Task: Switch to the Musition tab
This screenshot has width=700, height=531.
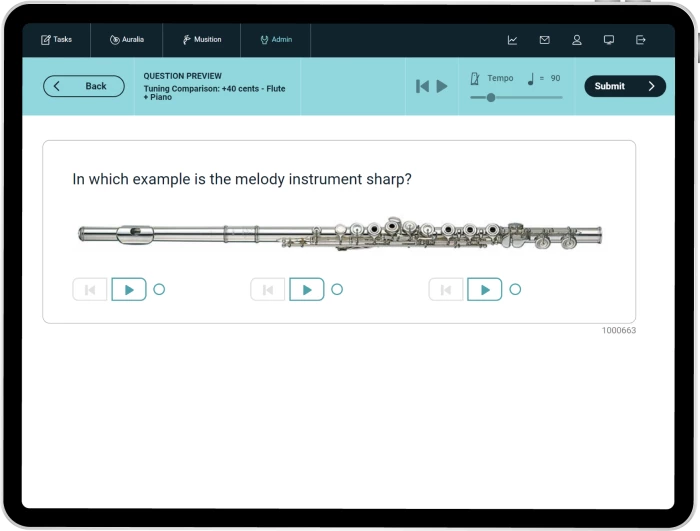Action: pyautogui.click(x=201, y=40)
